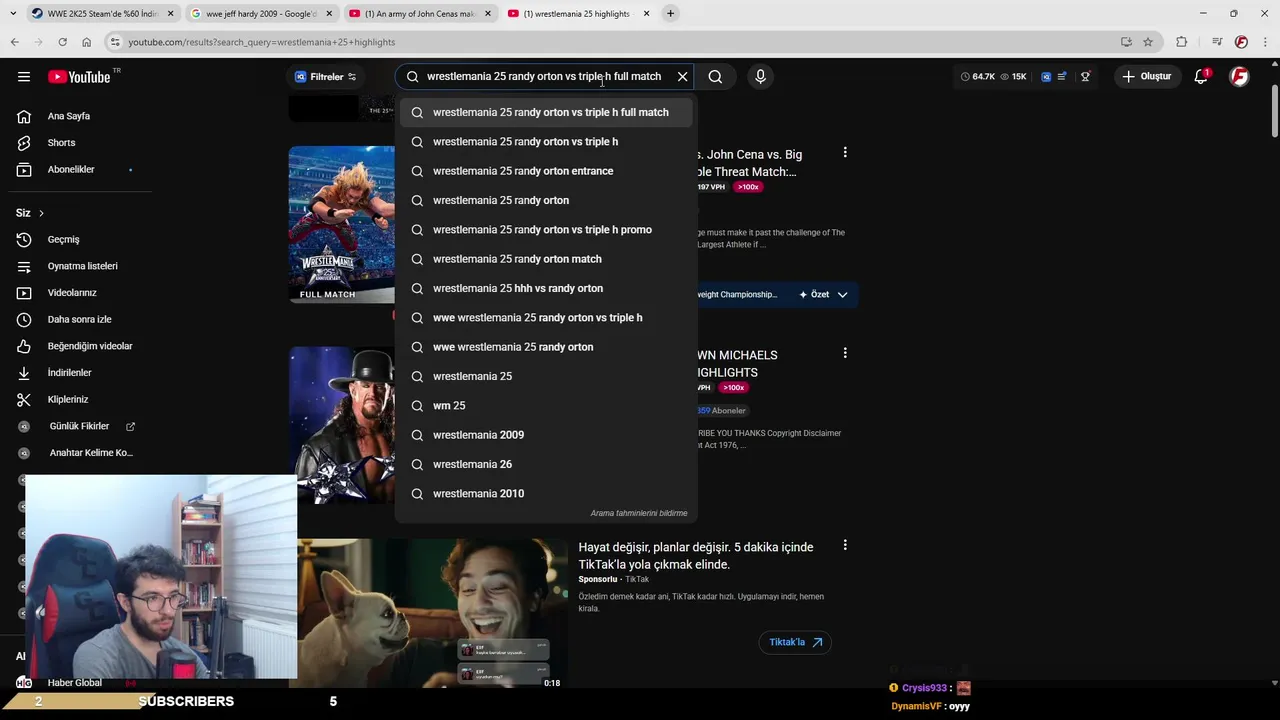Go to YouTube home via logo

coord(79,77)
